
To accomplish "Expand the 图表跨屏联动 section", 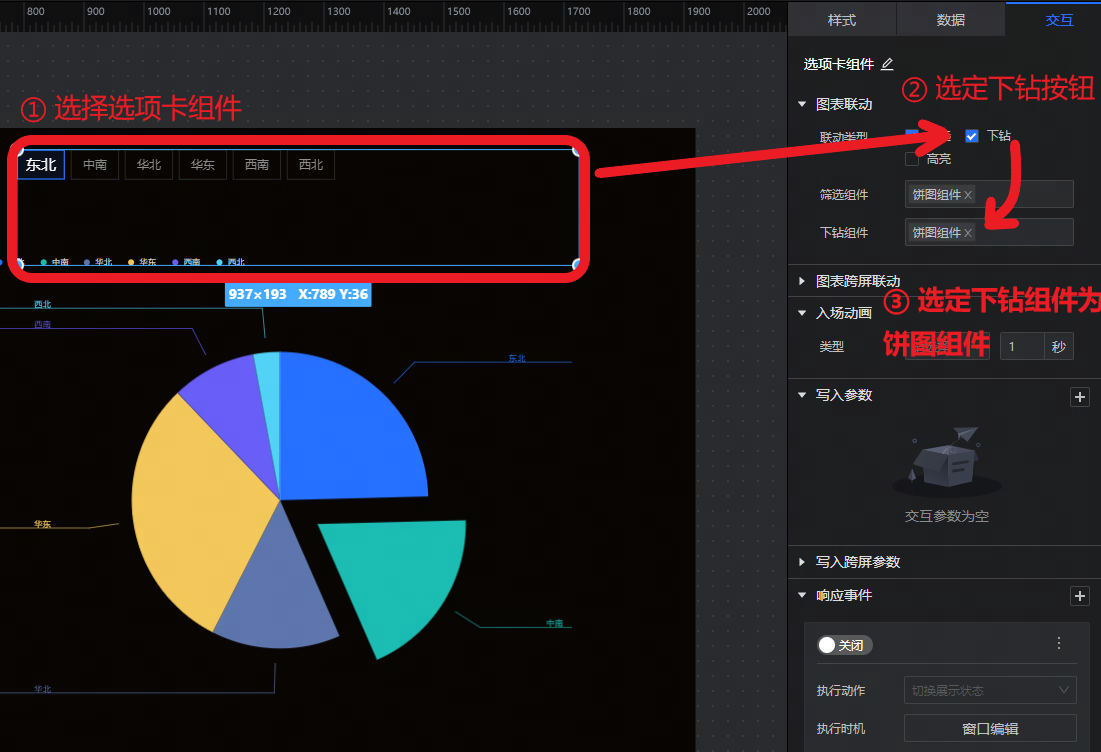I will click(x=802, y=281).
